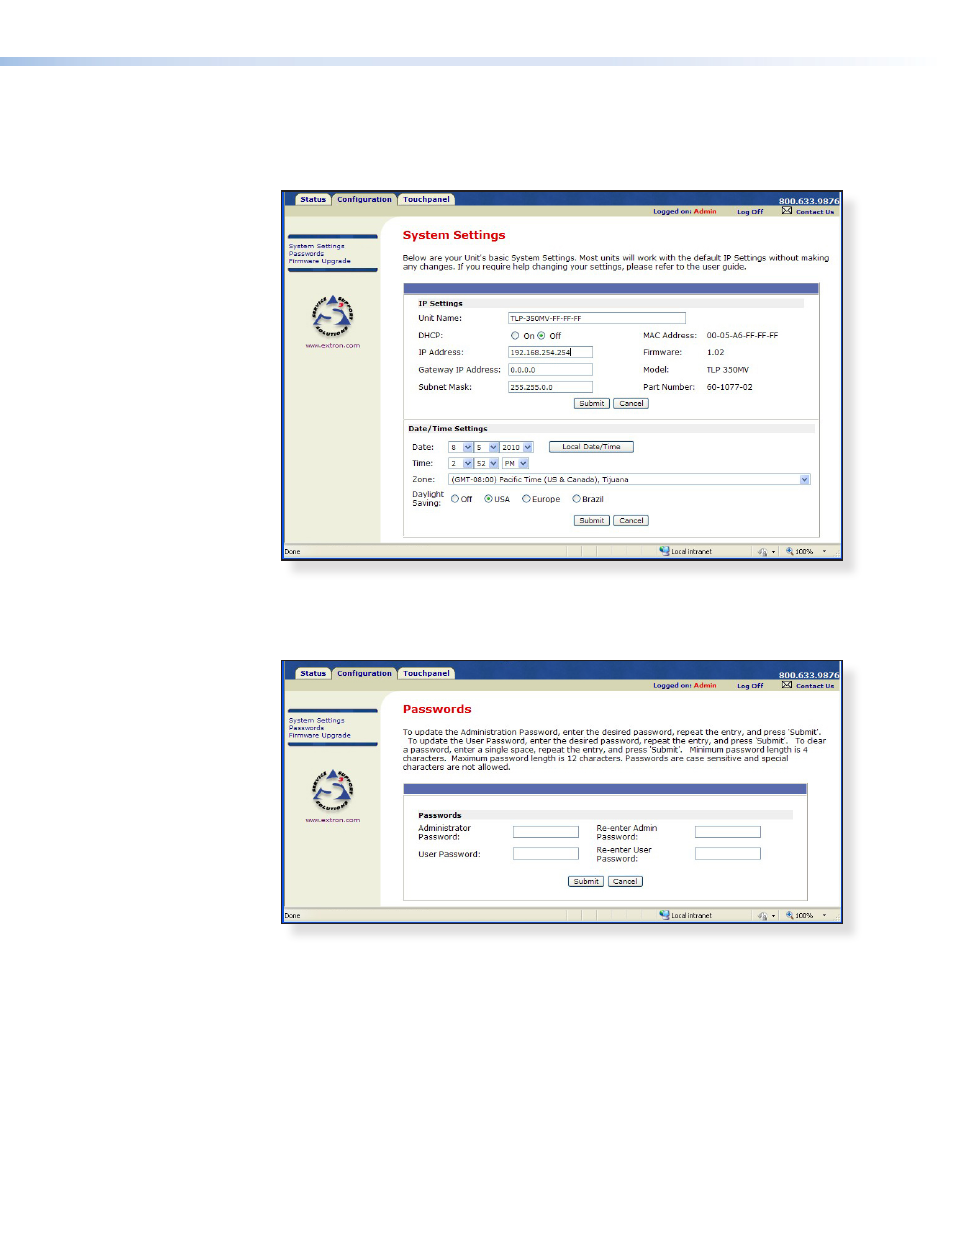Screen dimensions: 954x1235
Task: Click Log Off link in Passwords window
Action: pyautogui.click(x=750, y=686)
